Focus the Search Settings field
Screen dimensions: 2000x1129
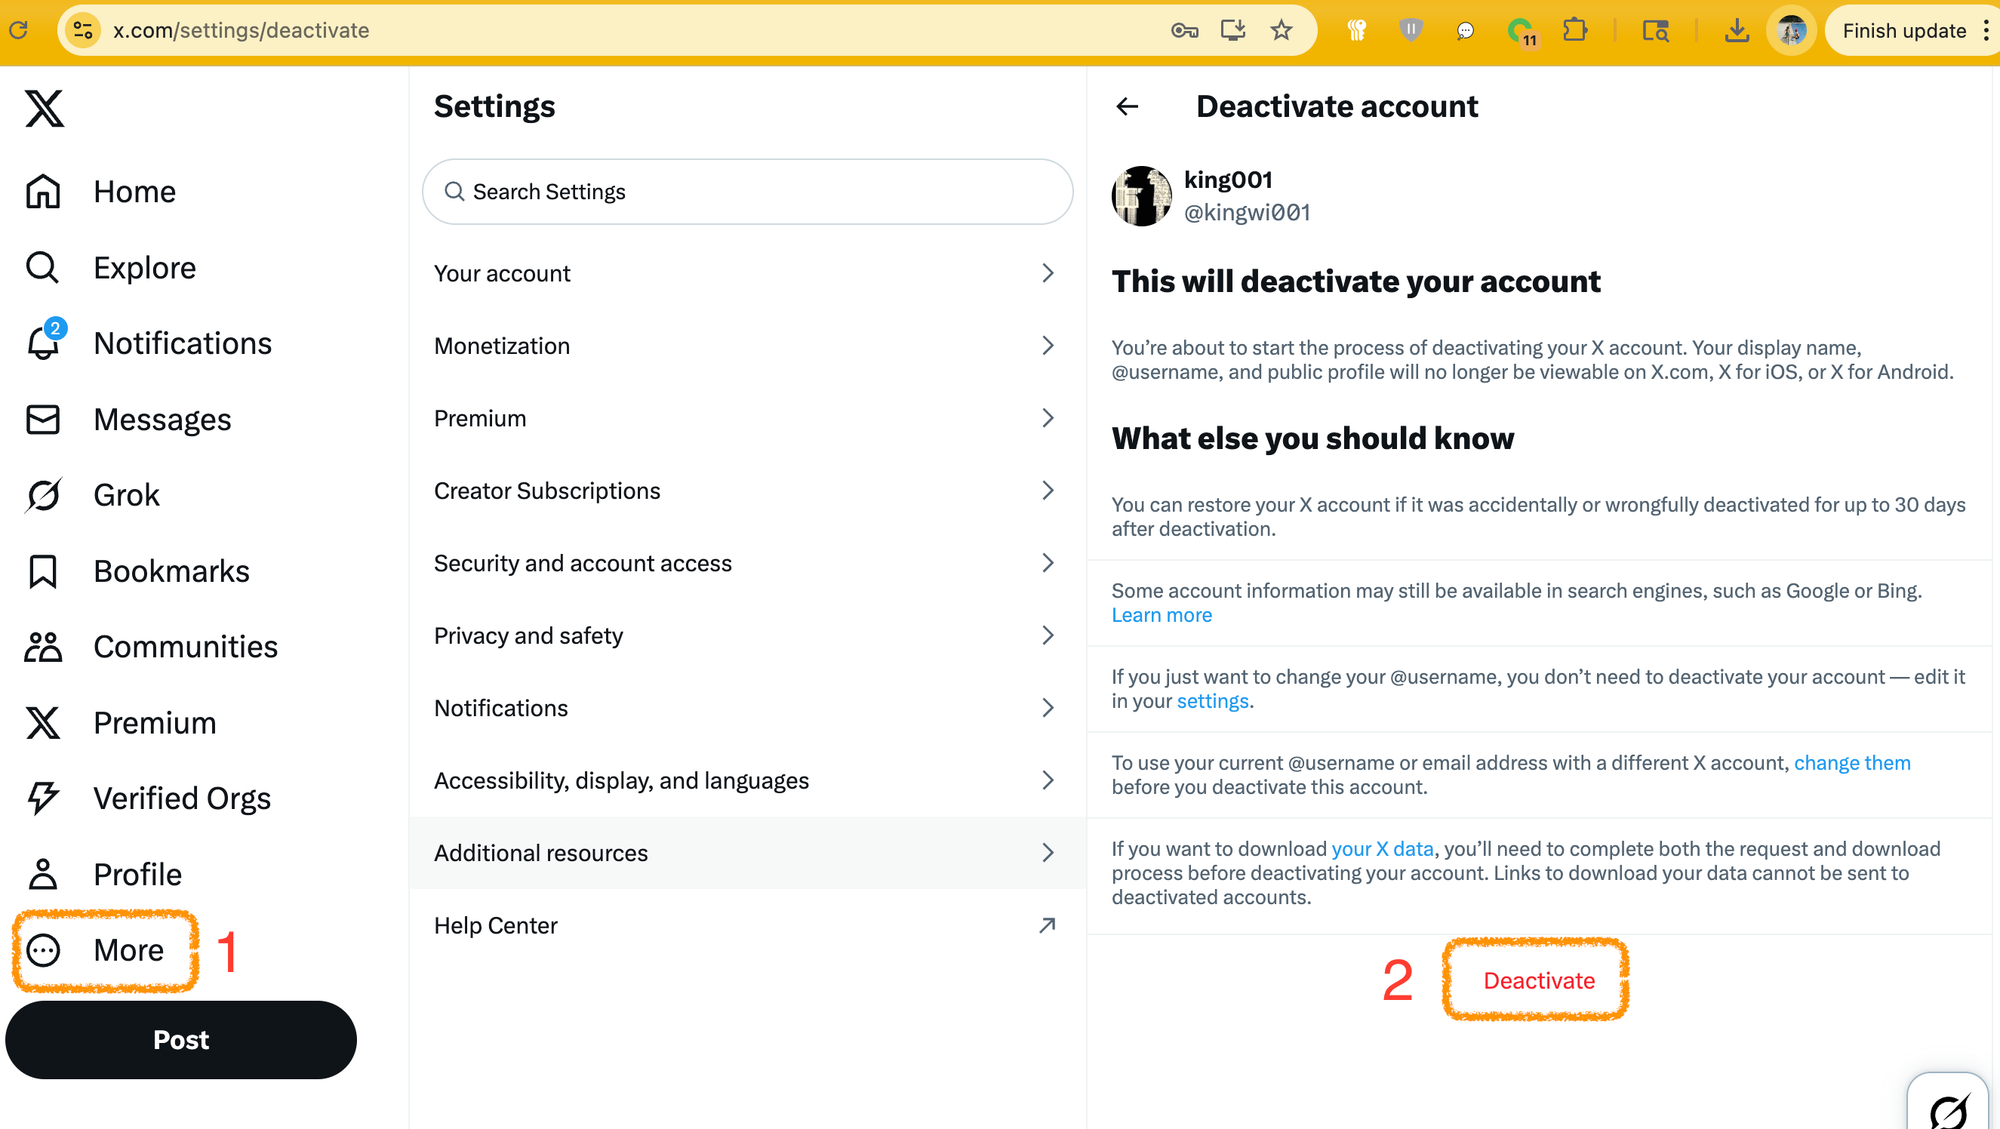747,191
